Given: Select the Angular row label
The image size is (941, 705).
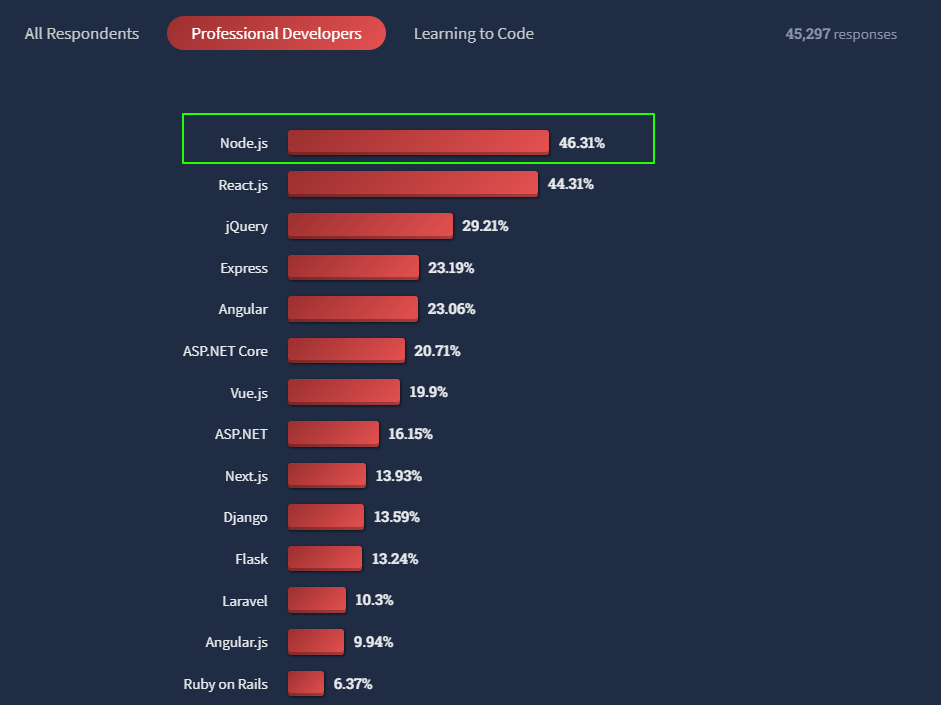Looking at the screenshot, I should point(243,309).
